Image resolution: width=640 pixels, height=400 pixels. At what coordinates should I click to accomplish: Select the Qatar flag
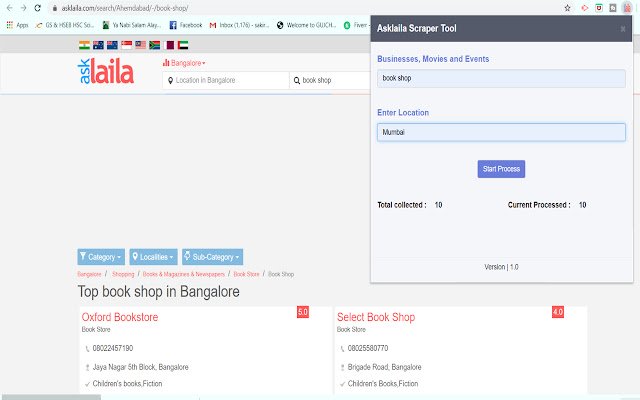[169, 45]
